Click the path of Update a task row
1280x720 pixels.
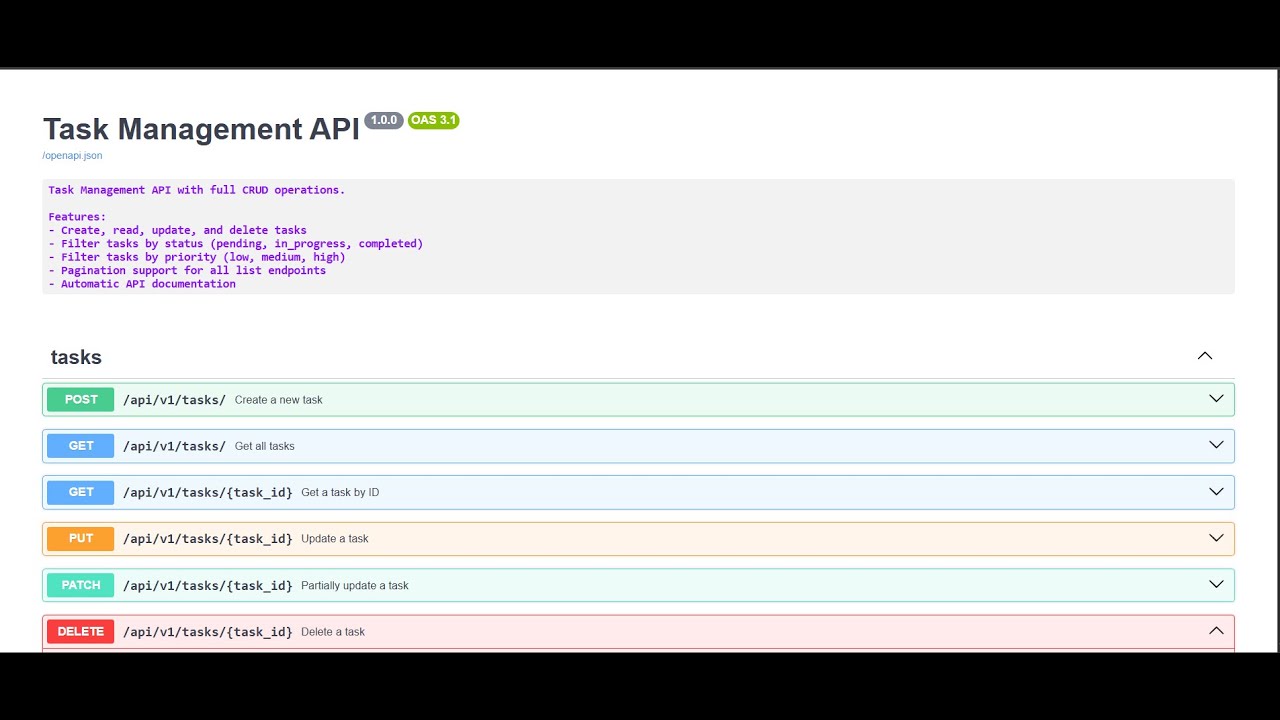tap(207, 539)
